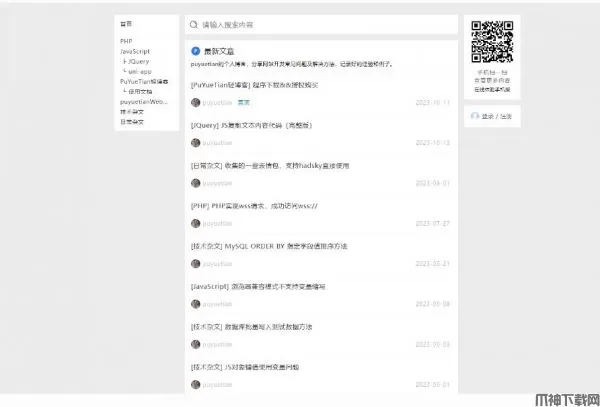Open the [JQuery] JS copy text article
This screenshot has height=407, width=600.
(x=251, y=125)
